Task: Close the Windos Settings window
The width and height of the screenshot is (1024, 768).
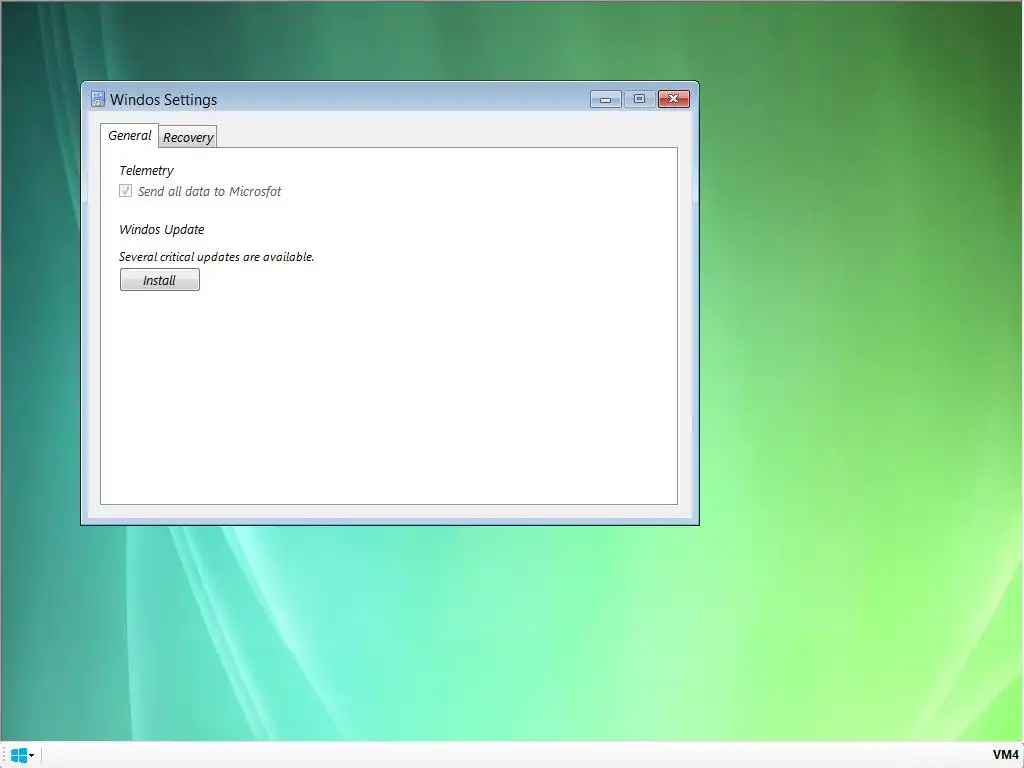Action: pyautogui.click(x=674, y=99)
